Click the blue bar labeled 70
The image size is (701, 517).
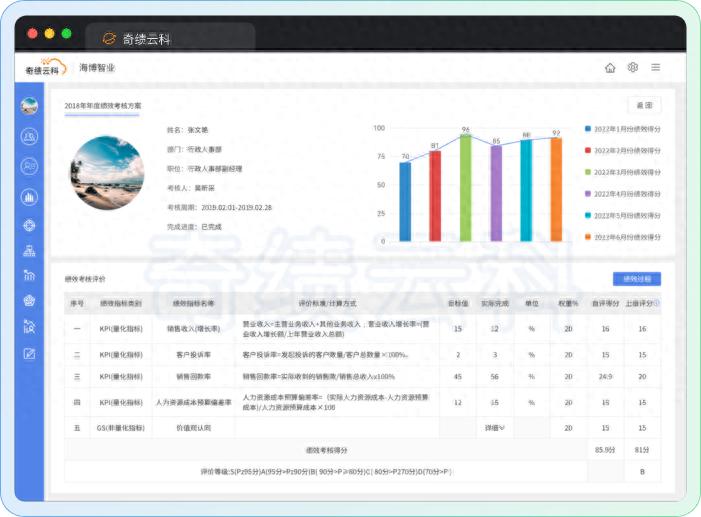(405, 202)
